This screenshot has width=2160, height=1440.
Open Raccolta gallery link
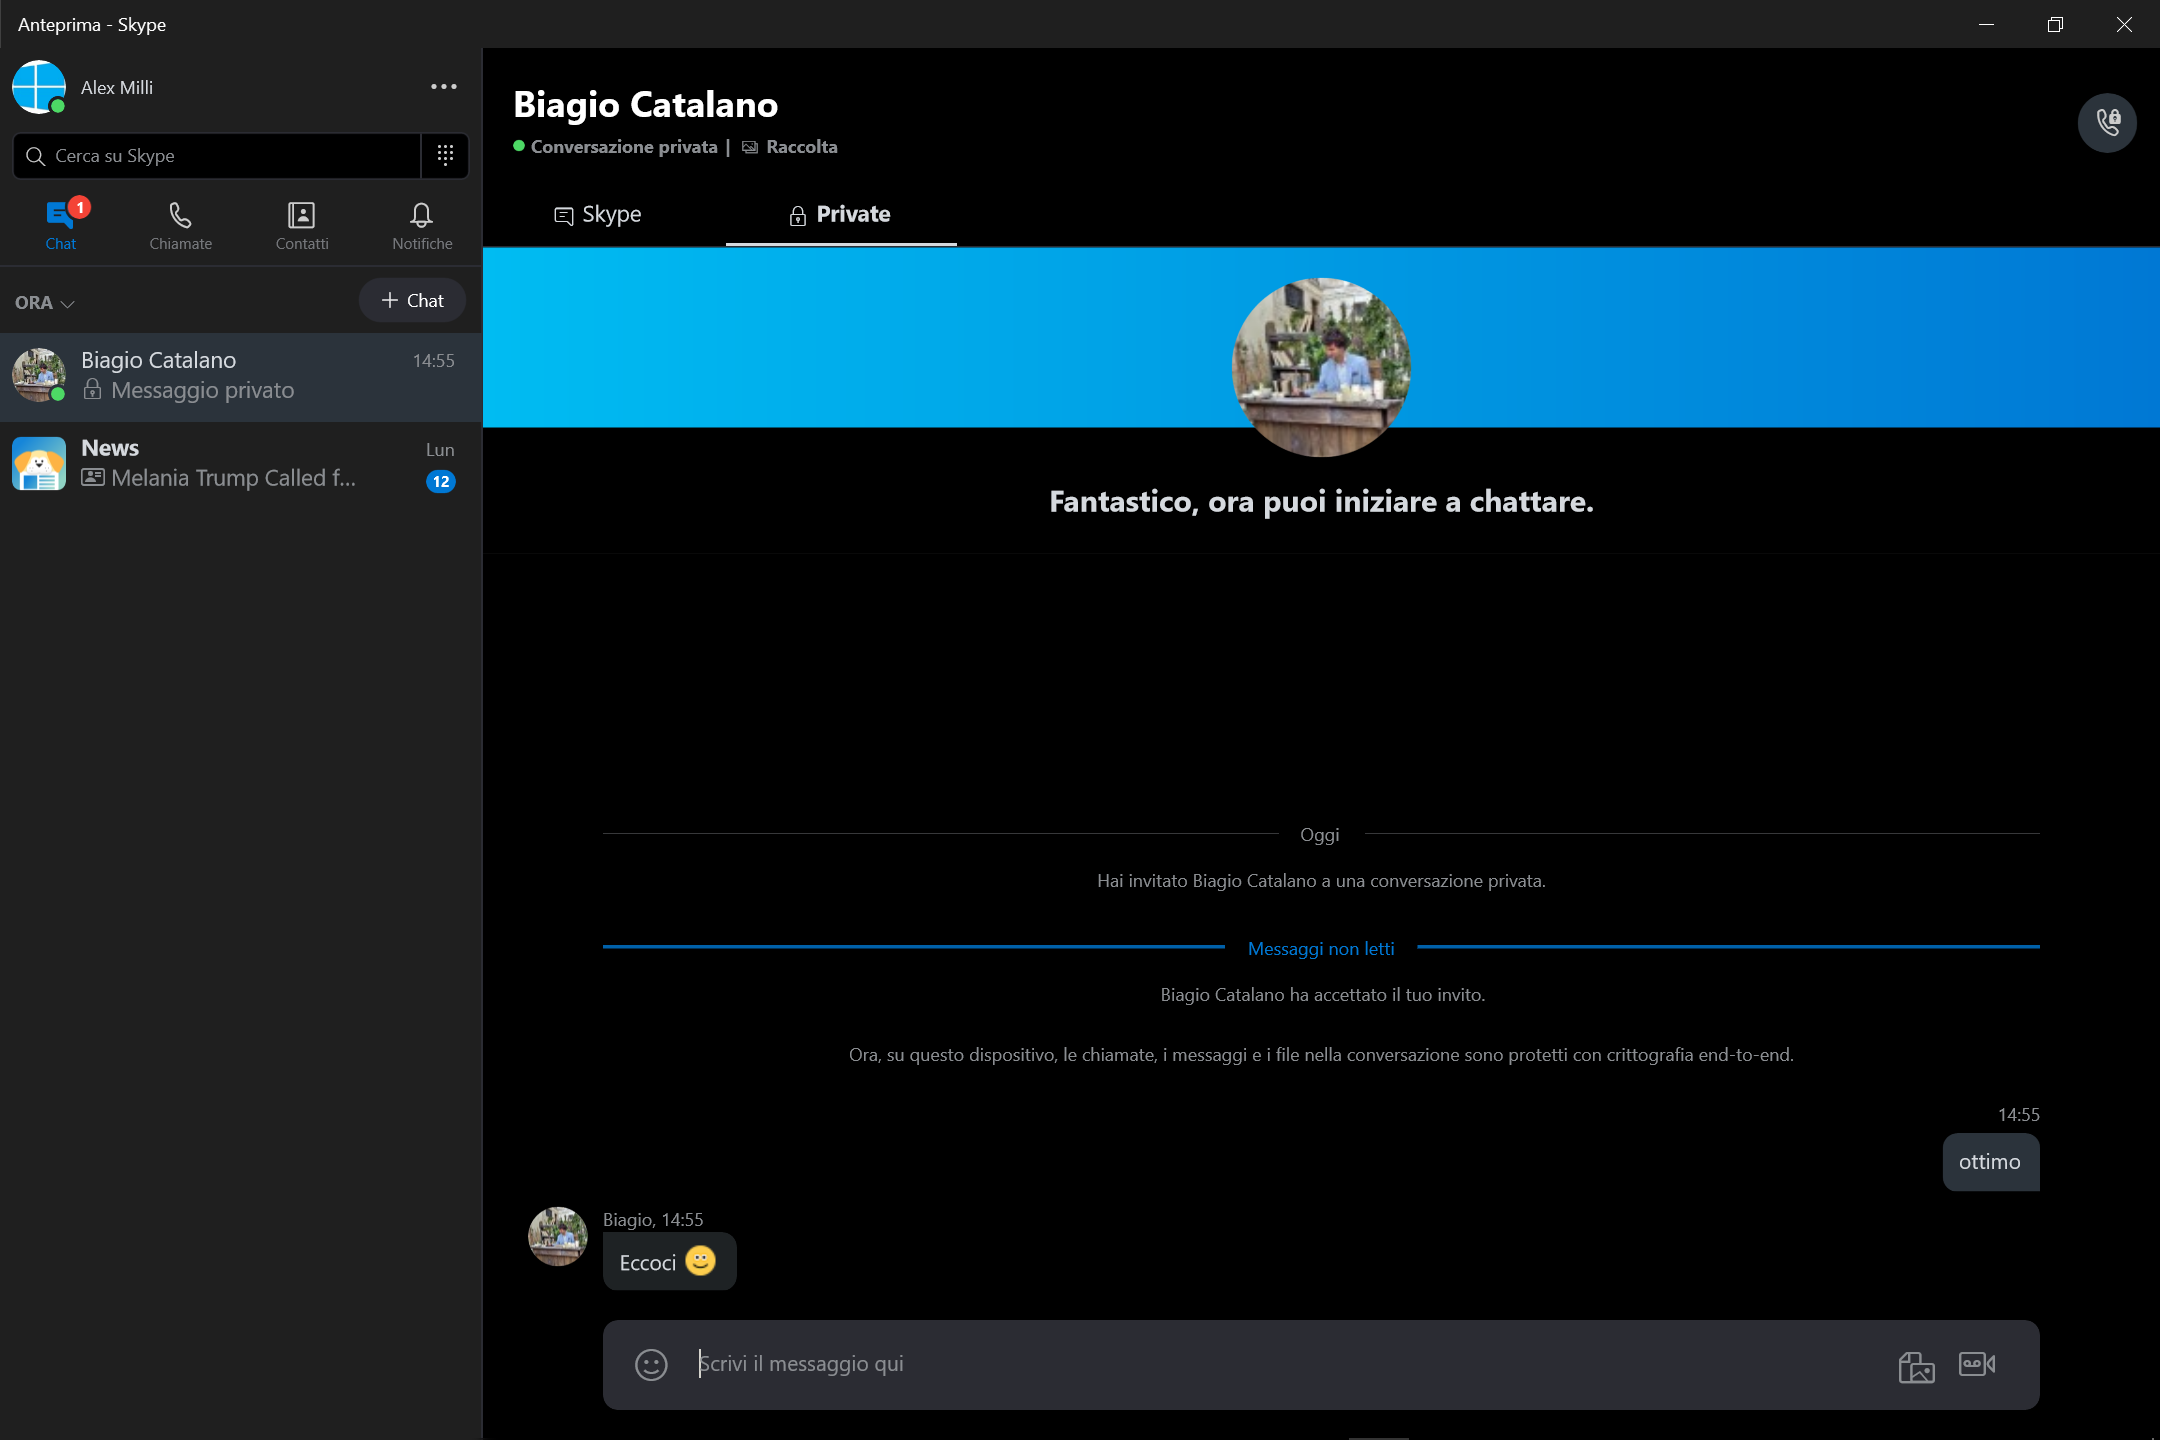tap(790, 147)
